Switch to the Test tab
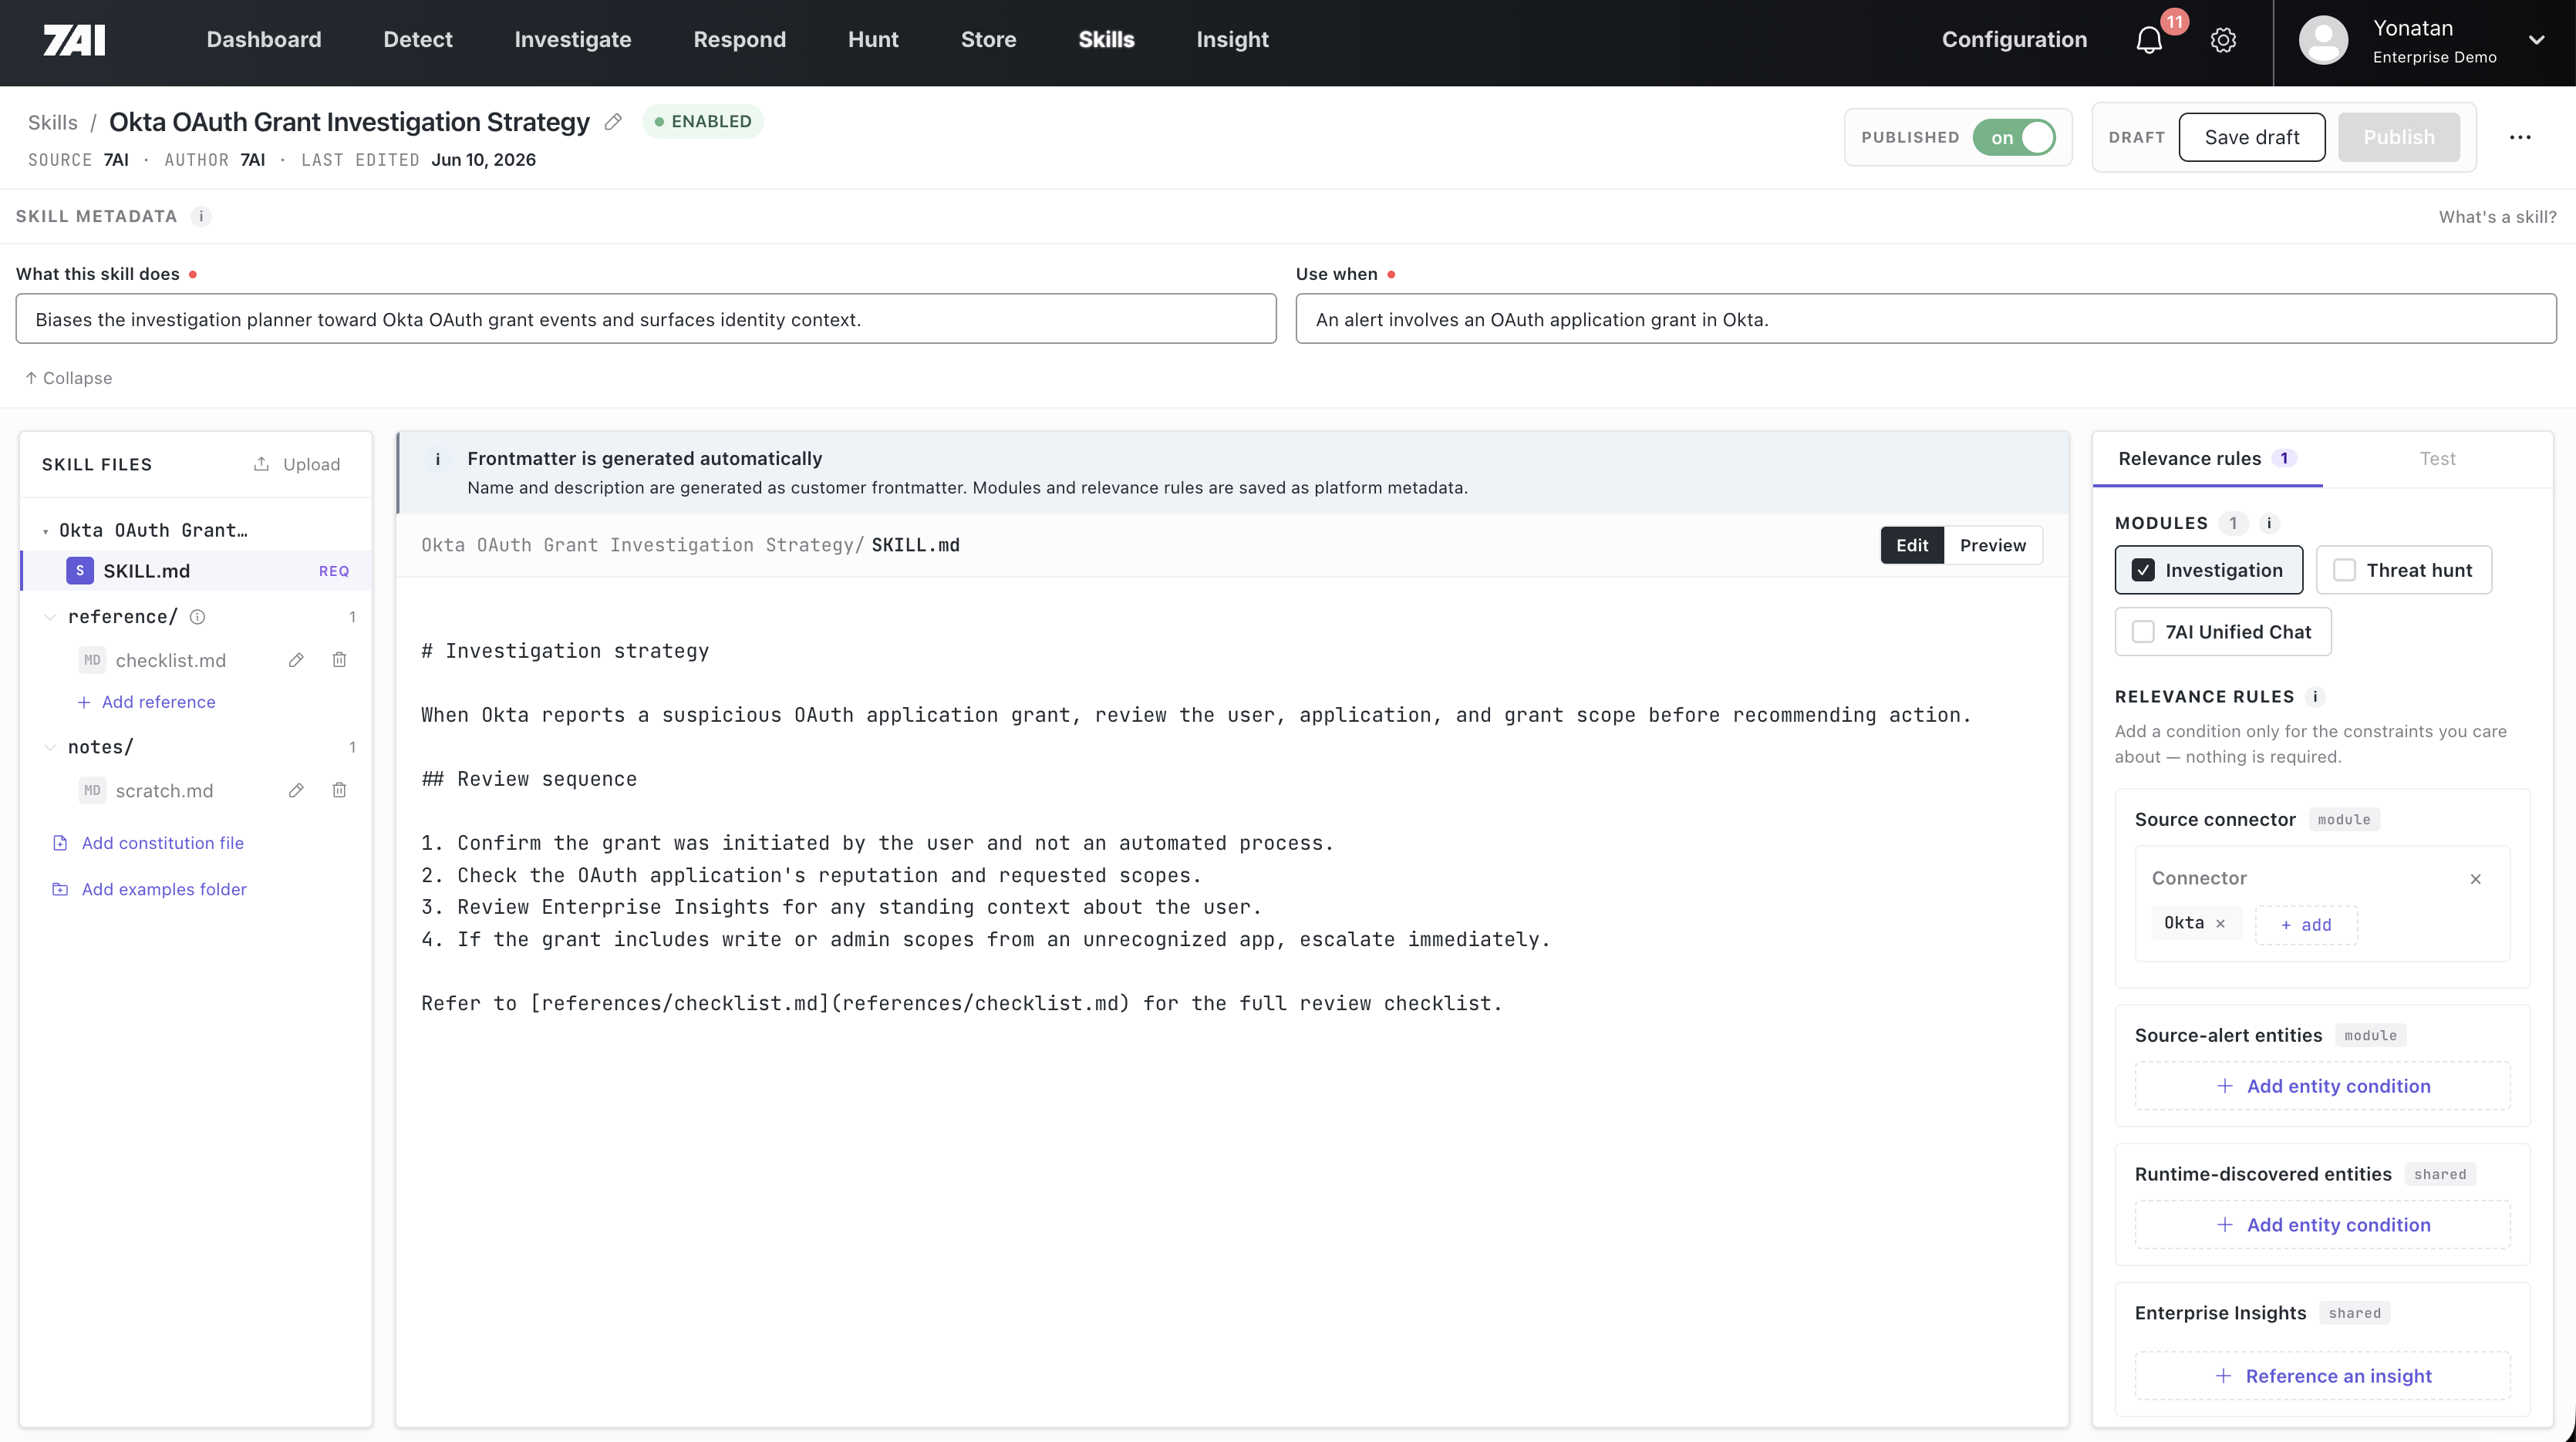Viewport: 2576px width, 1442px height. pos(2437,459)
